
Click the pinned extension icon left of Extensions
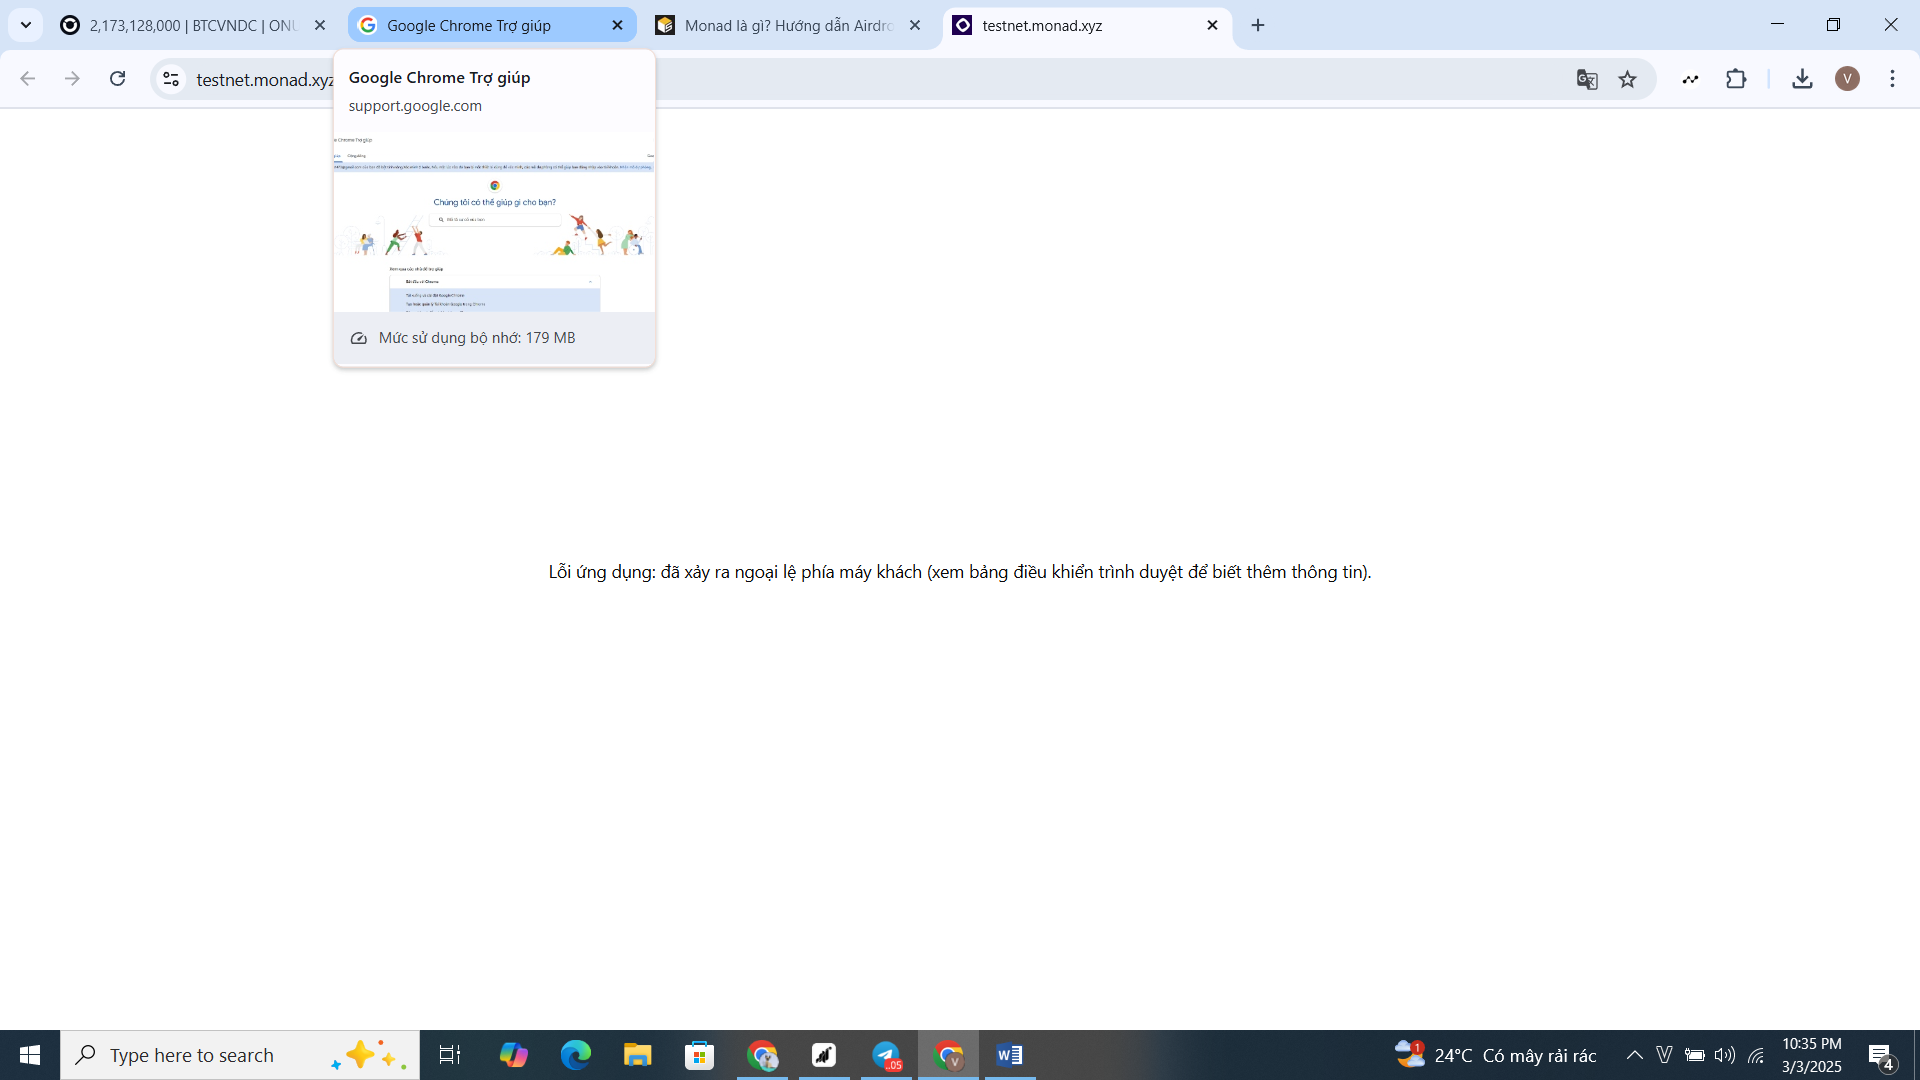pyautogui.click(x=1690, y=79)
